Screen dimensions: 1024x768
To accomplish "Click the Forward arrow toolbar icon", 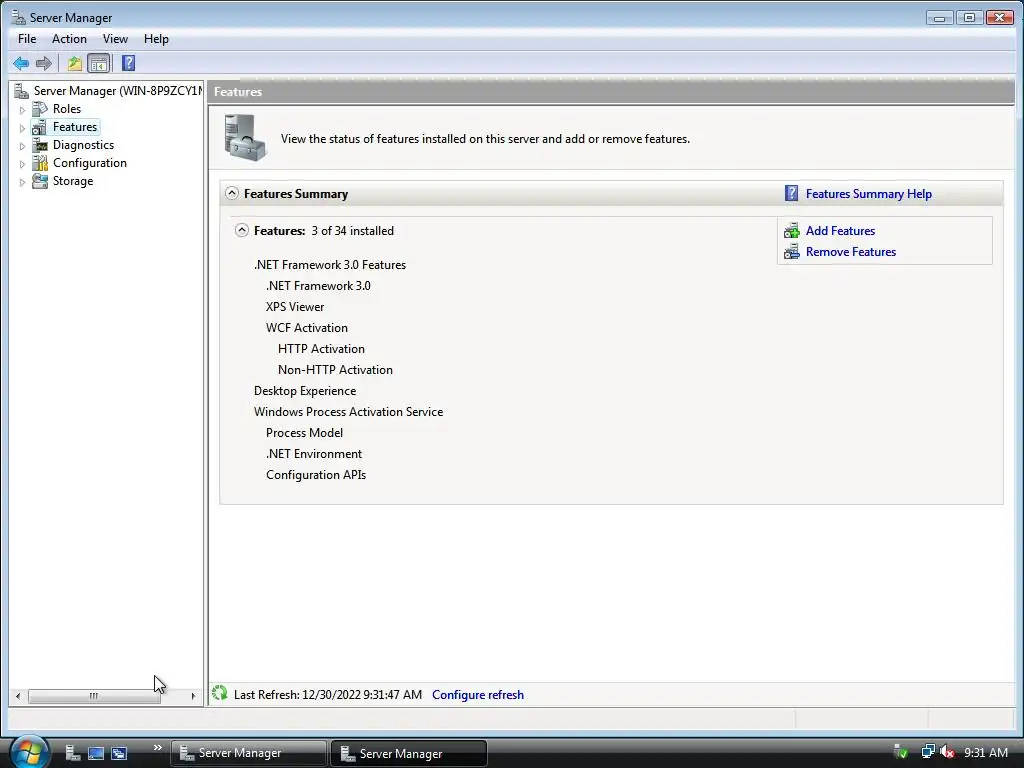I will click(44, 63).
